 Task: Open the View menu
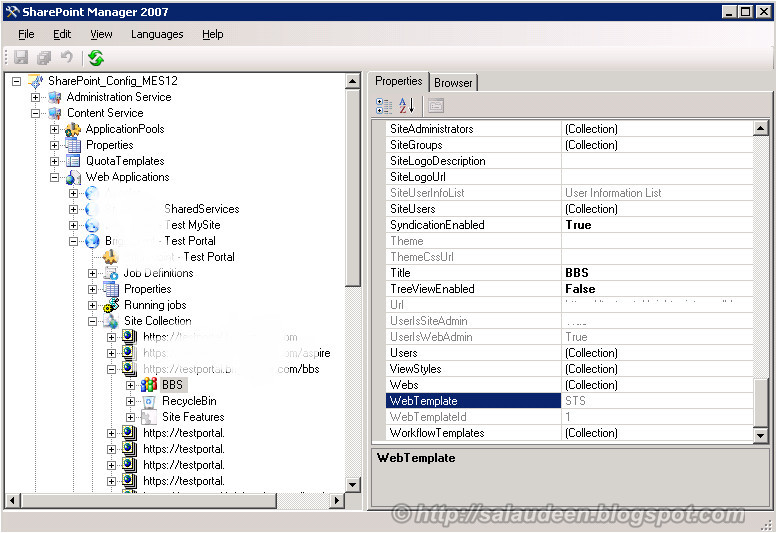coord(101,34)
